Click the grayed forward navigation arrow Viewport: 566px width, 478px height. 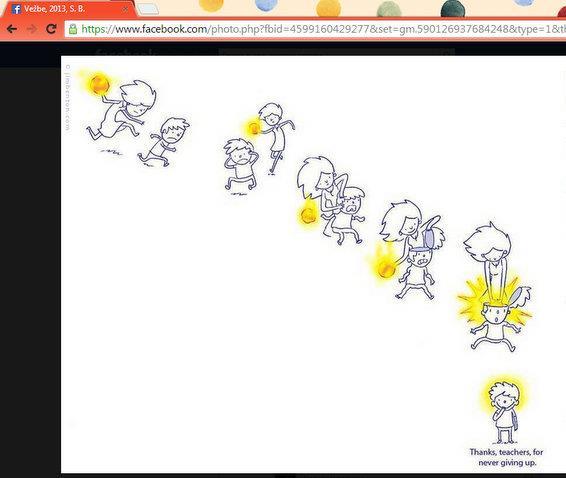pos(32,29)
